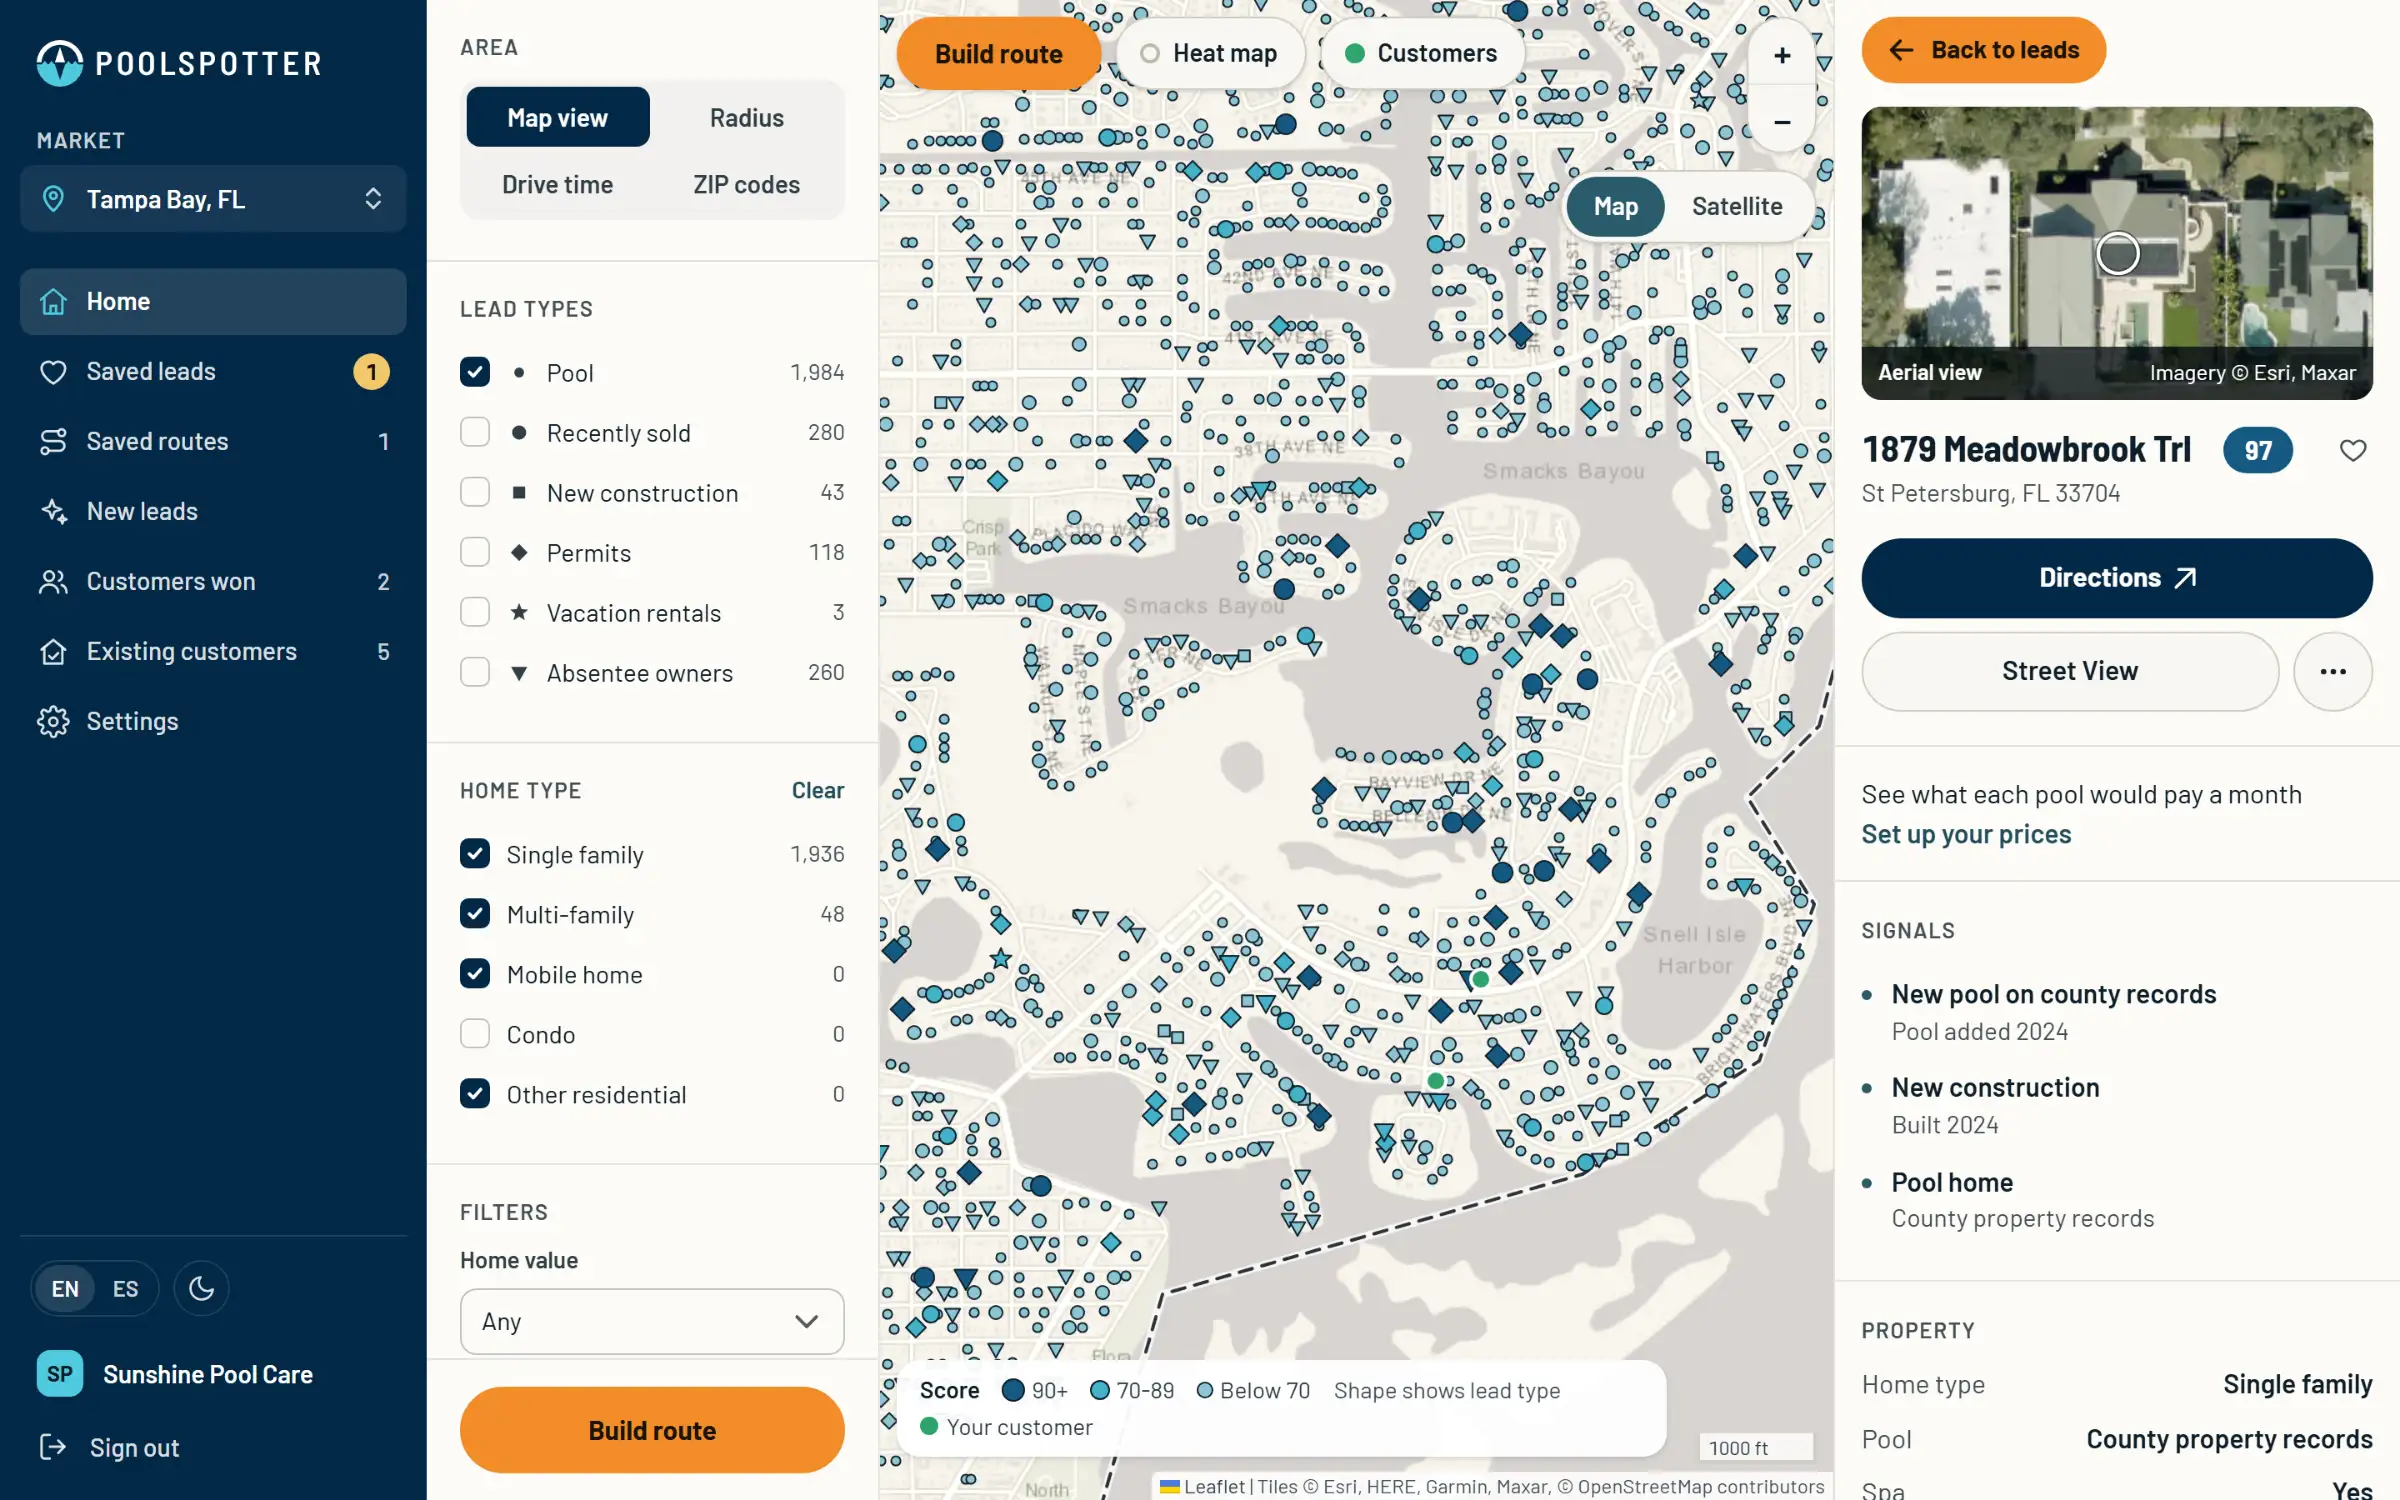Open Saved routes in sidebar
The width and height of the screenshot is (2400, 1500).
pyautogui.click(x=213, y=441)
